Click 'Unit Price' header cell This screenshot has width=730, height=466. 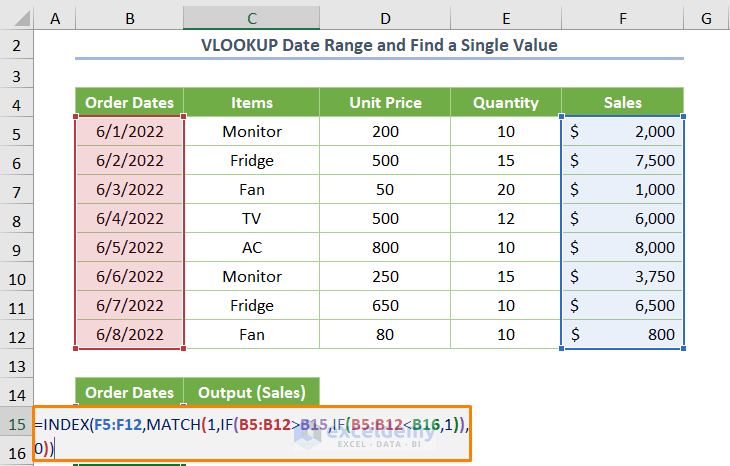[x=385, y=102]
